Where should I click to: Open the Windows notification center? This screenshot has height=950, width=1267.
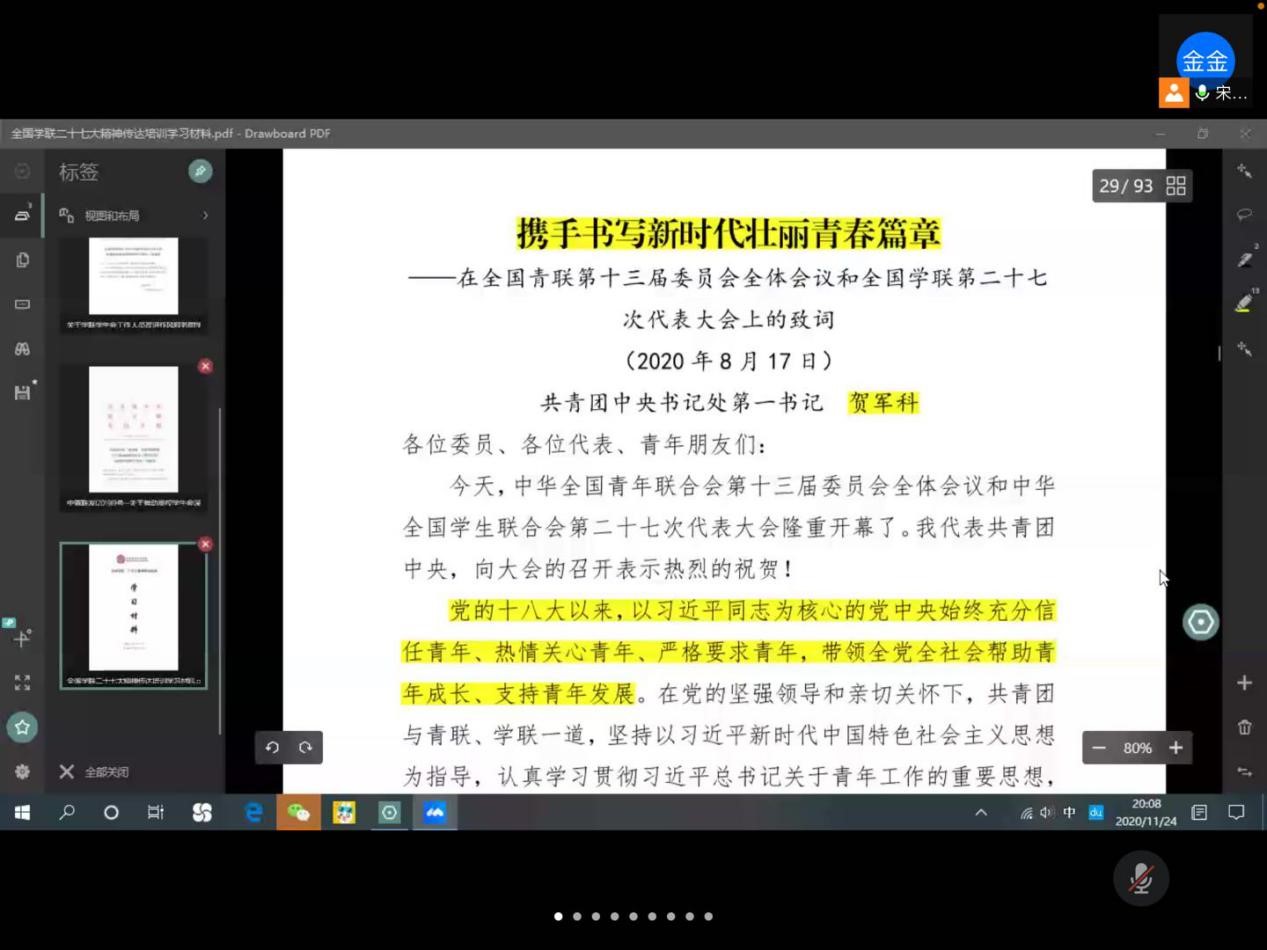[1236, 813]
